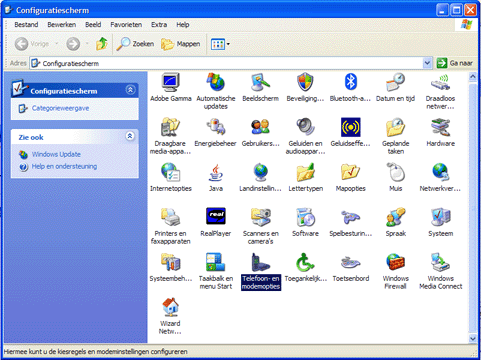Open Scanners en camera's
The image size is (481, 360).
[261, 217]
